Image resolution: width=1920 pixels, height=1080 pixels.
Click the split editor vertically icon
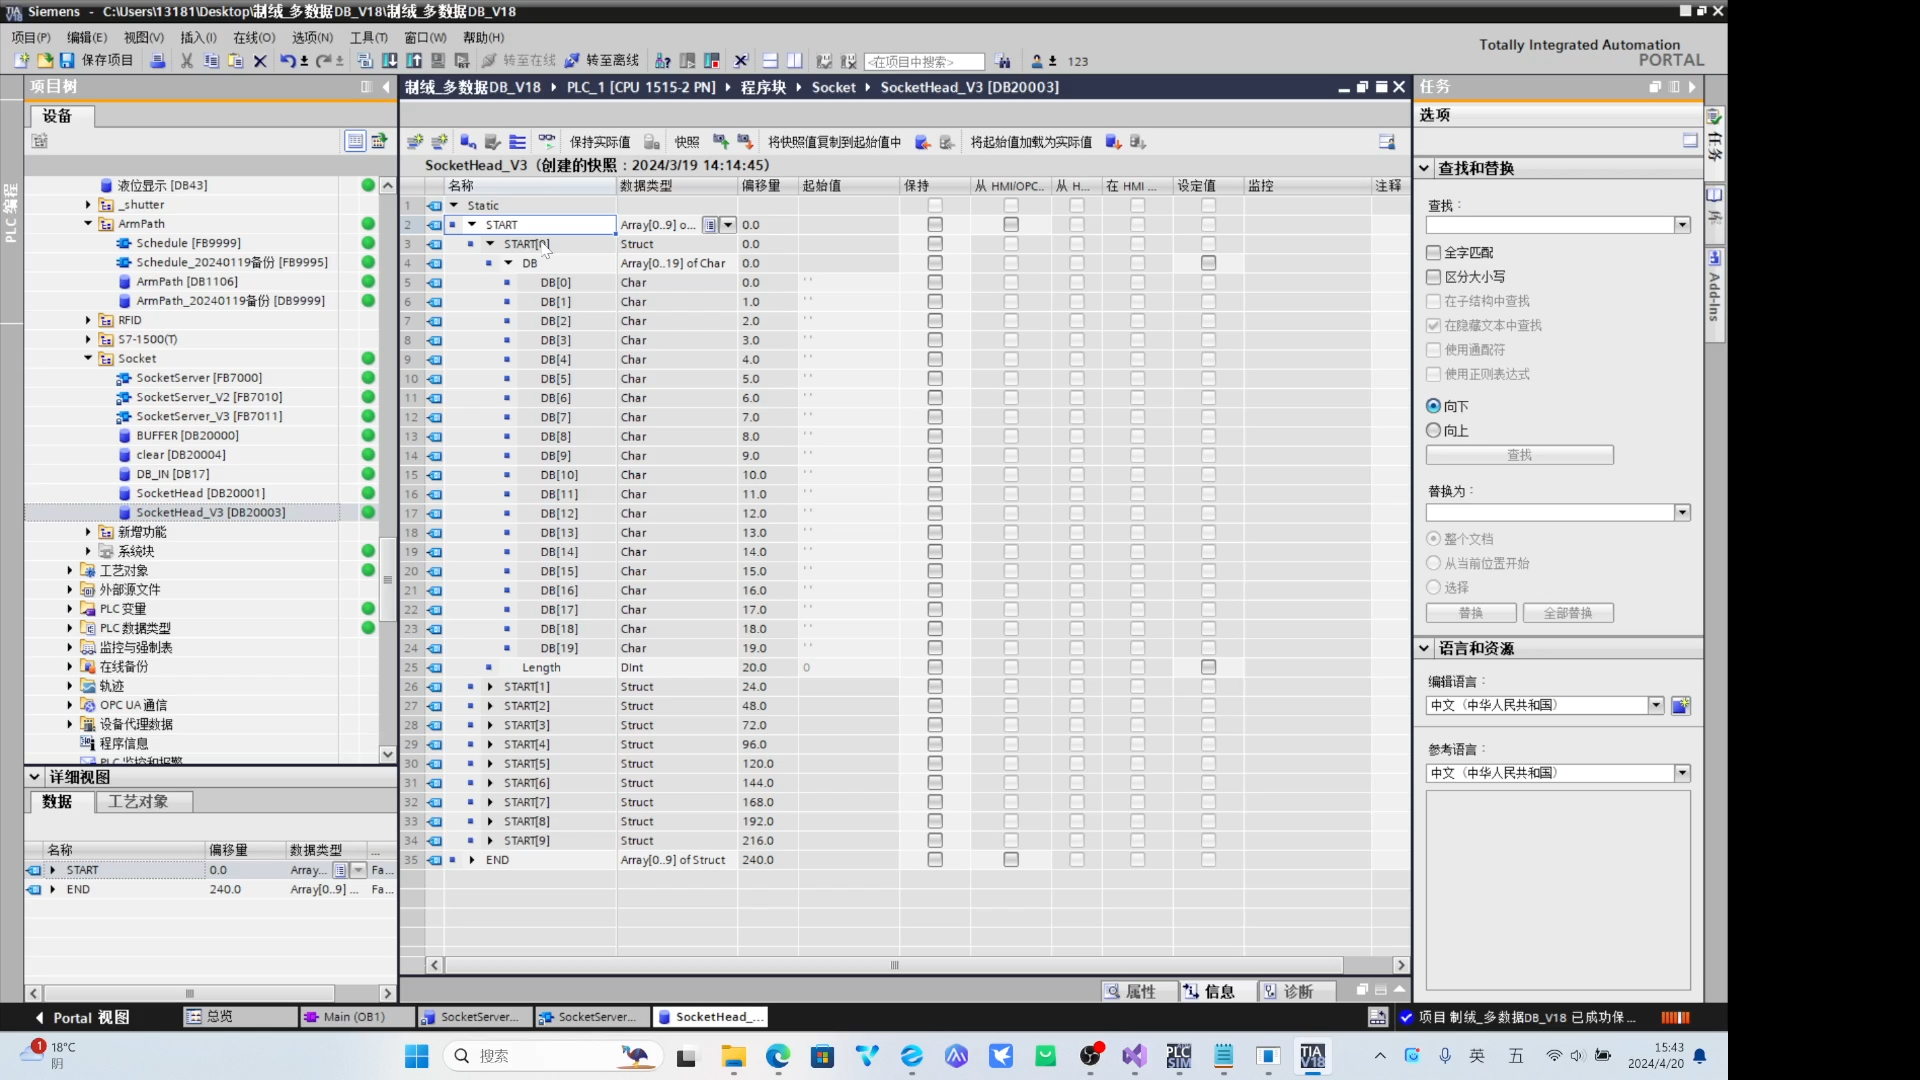[794, 61]
